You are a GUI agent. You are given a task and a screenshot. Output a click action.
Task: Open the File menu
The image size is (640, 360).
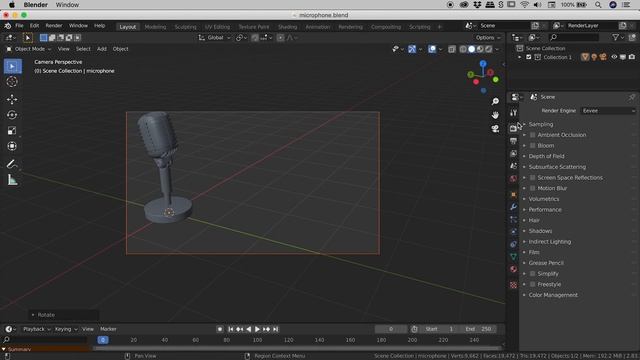pos(19,26)
